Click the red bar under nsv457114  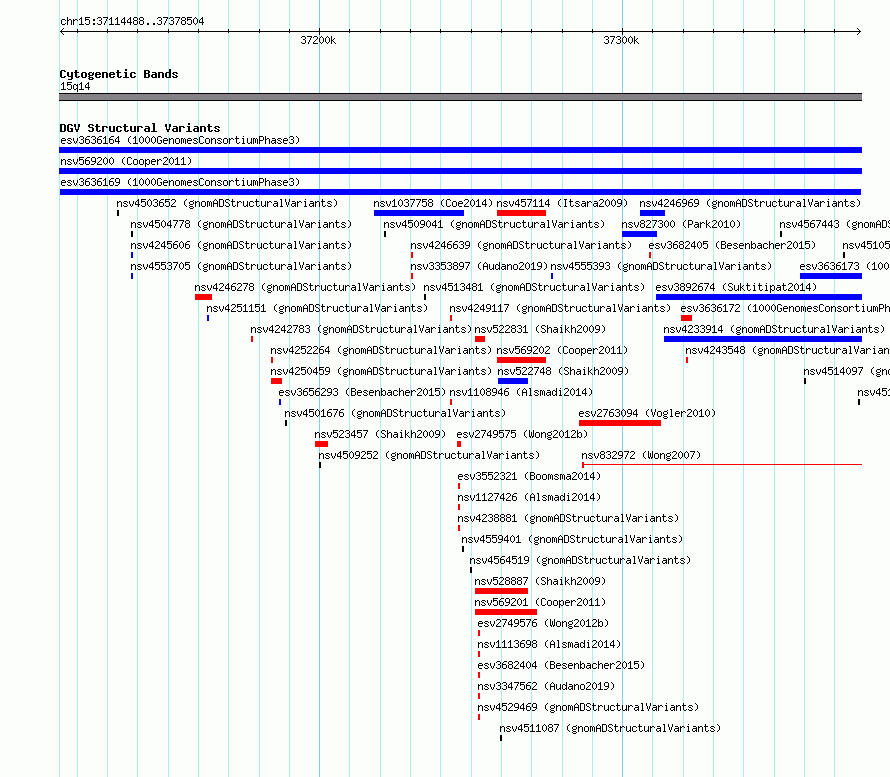521,213
